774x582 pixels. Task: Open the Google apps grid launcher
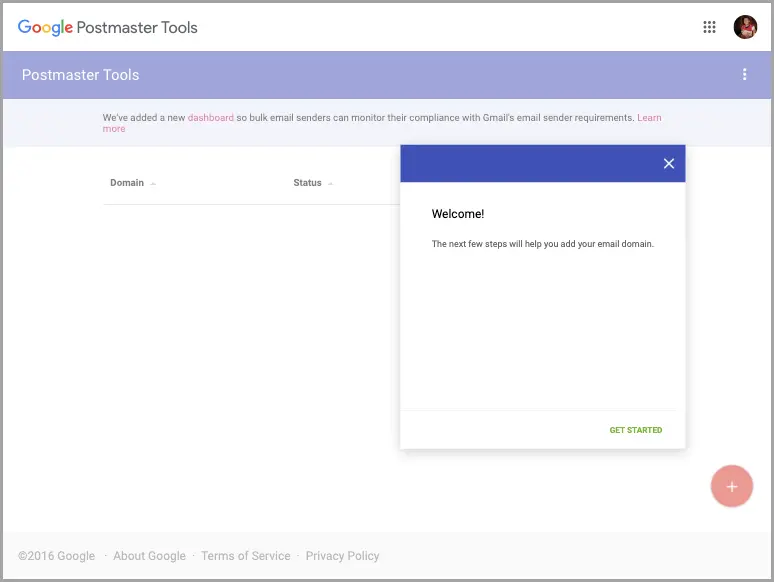coord(709,27)
